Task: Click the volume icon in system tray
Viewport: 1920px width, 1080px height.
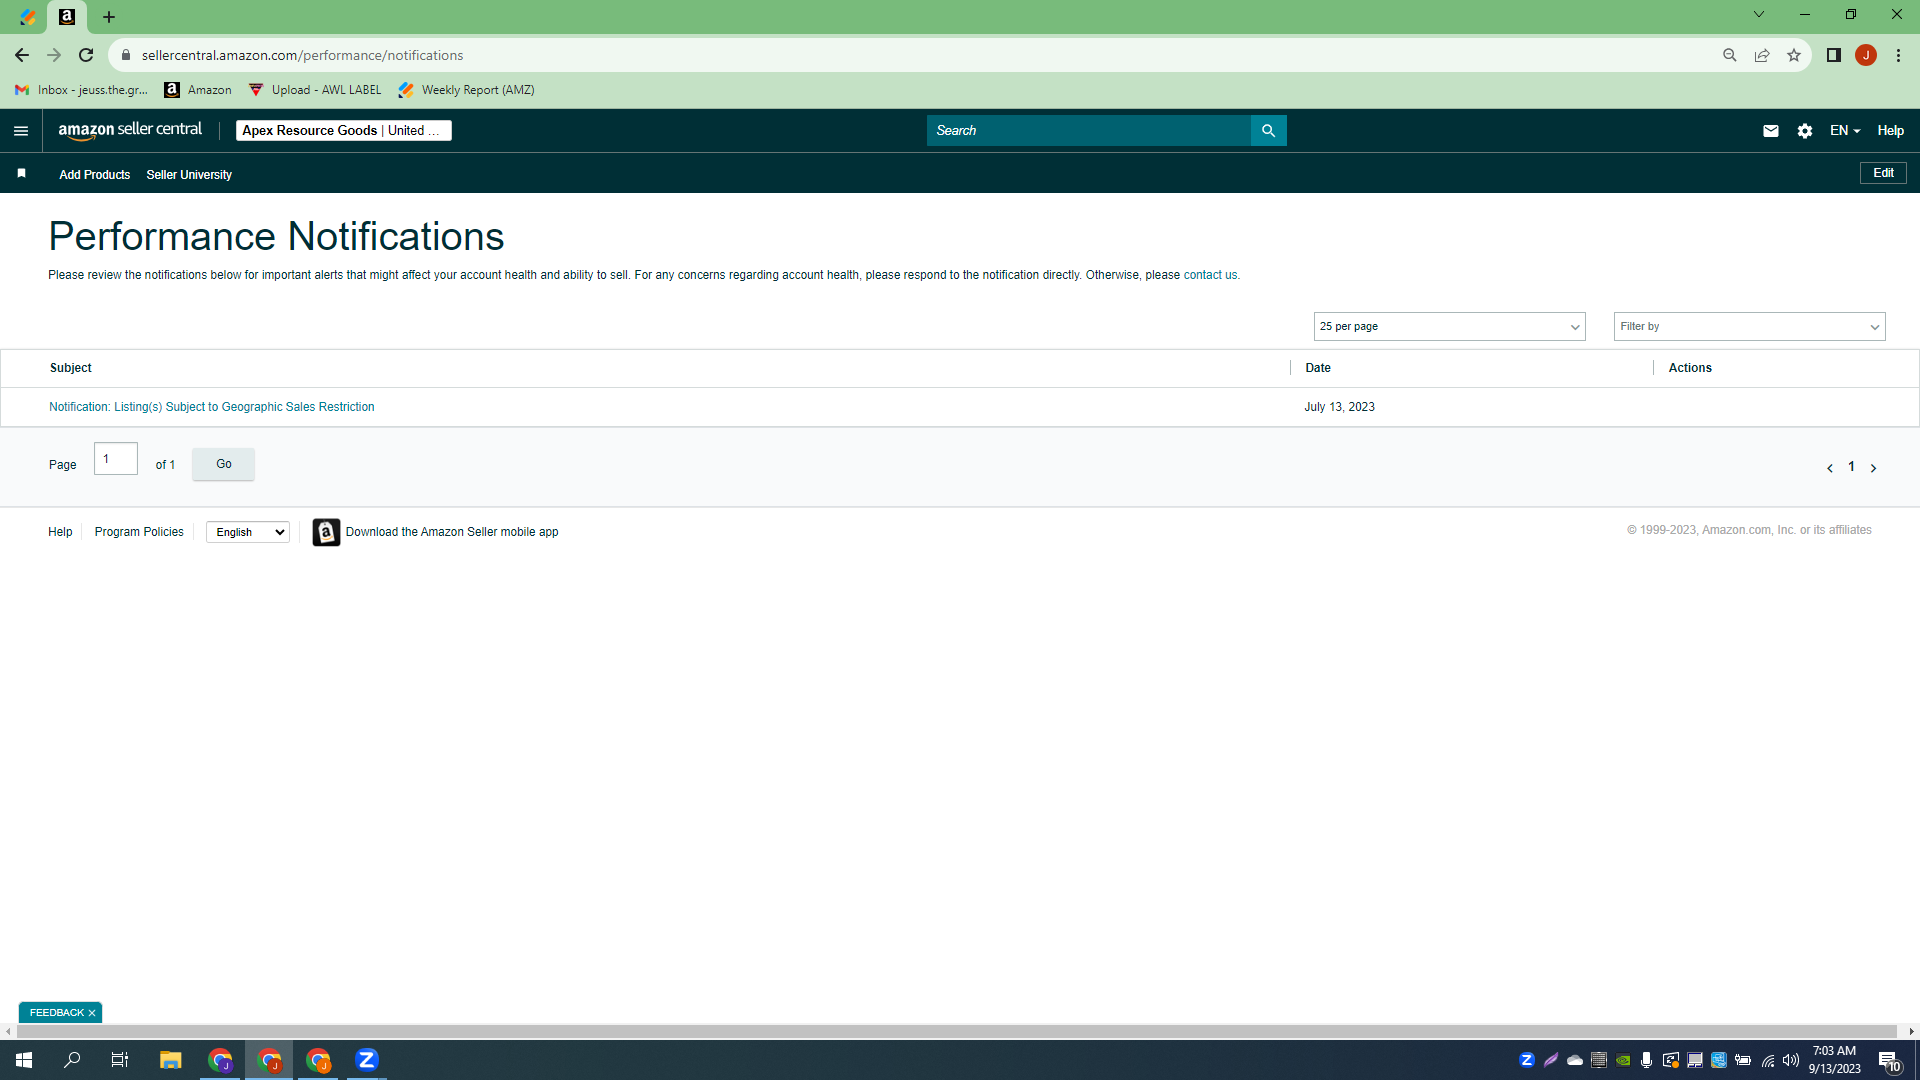Action: [1791, 1060]
